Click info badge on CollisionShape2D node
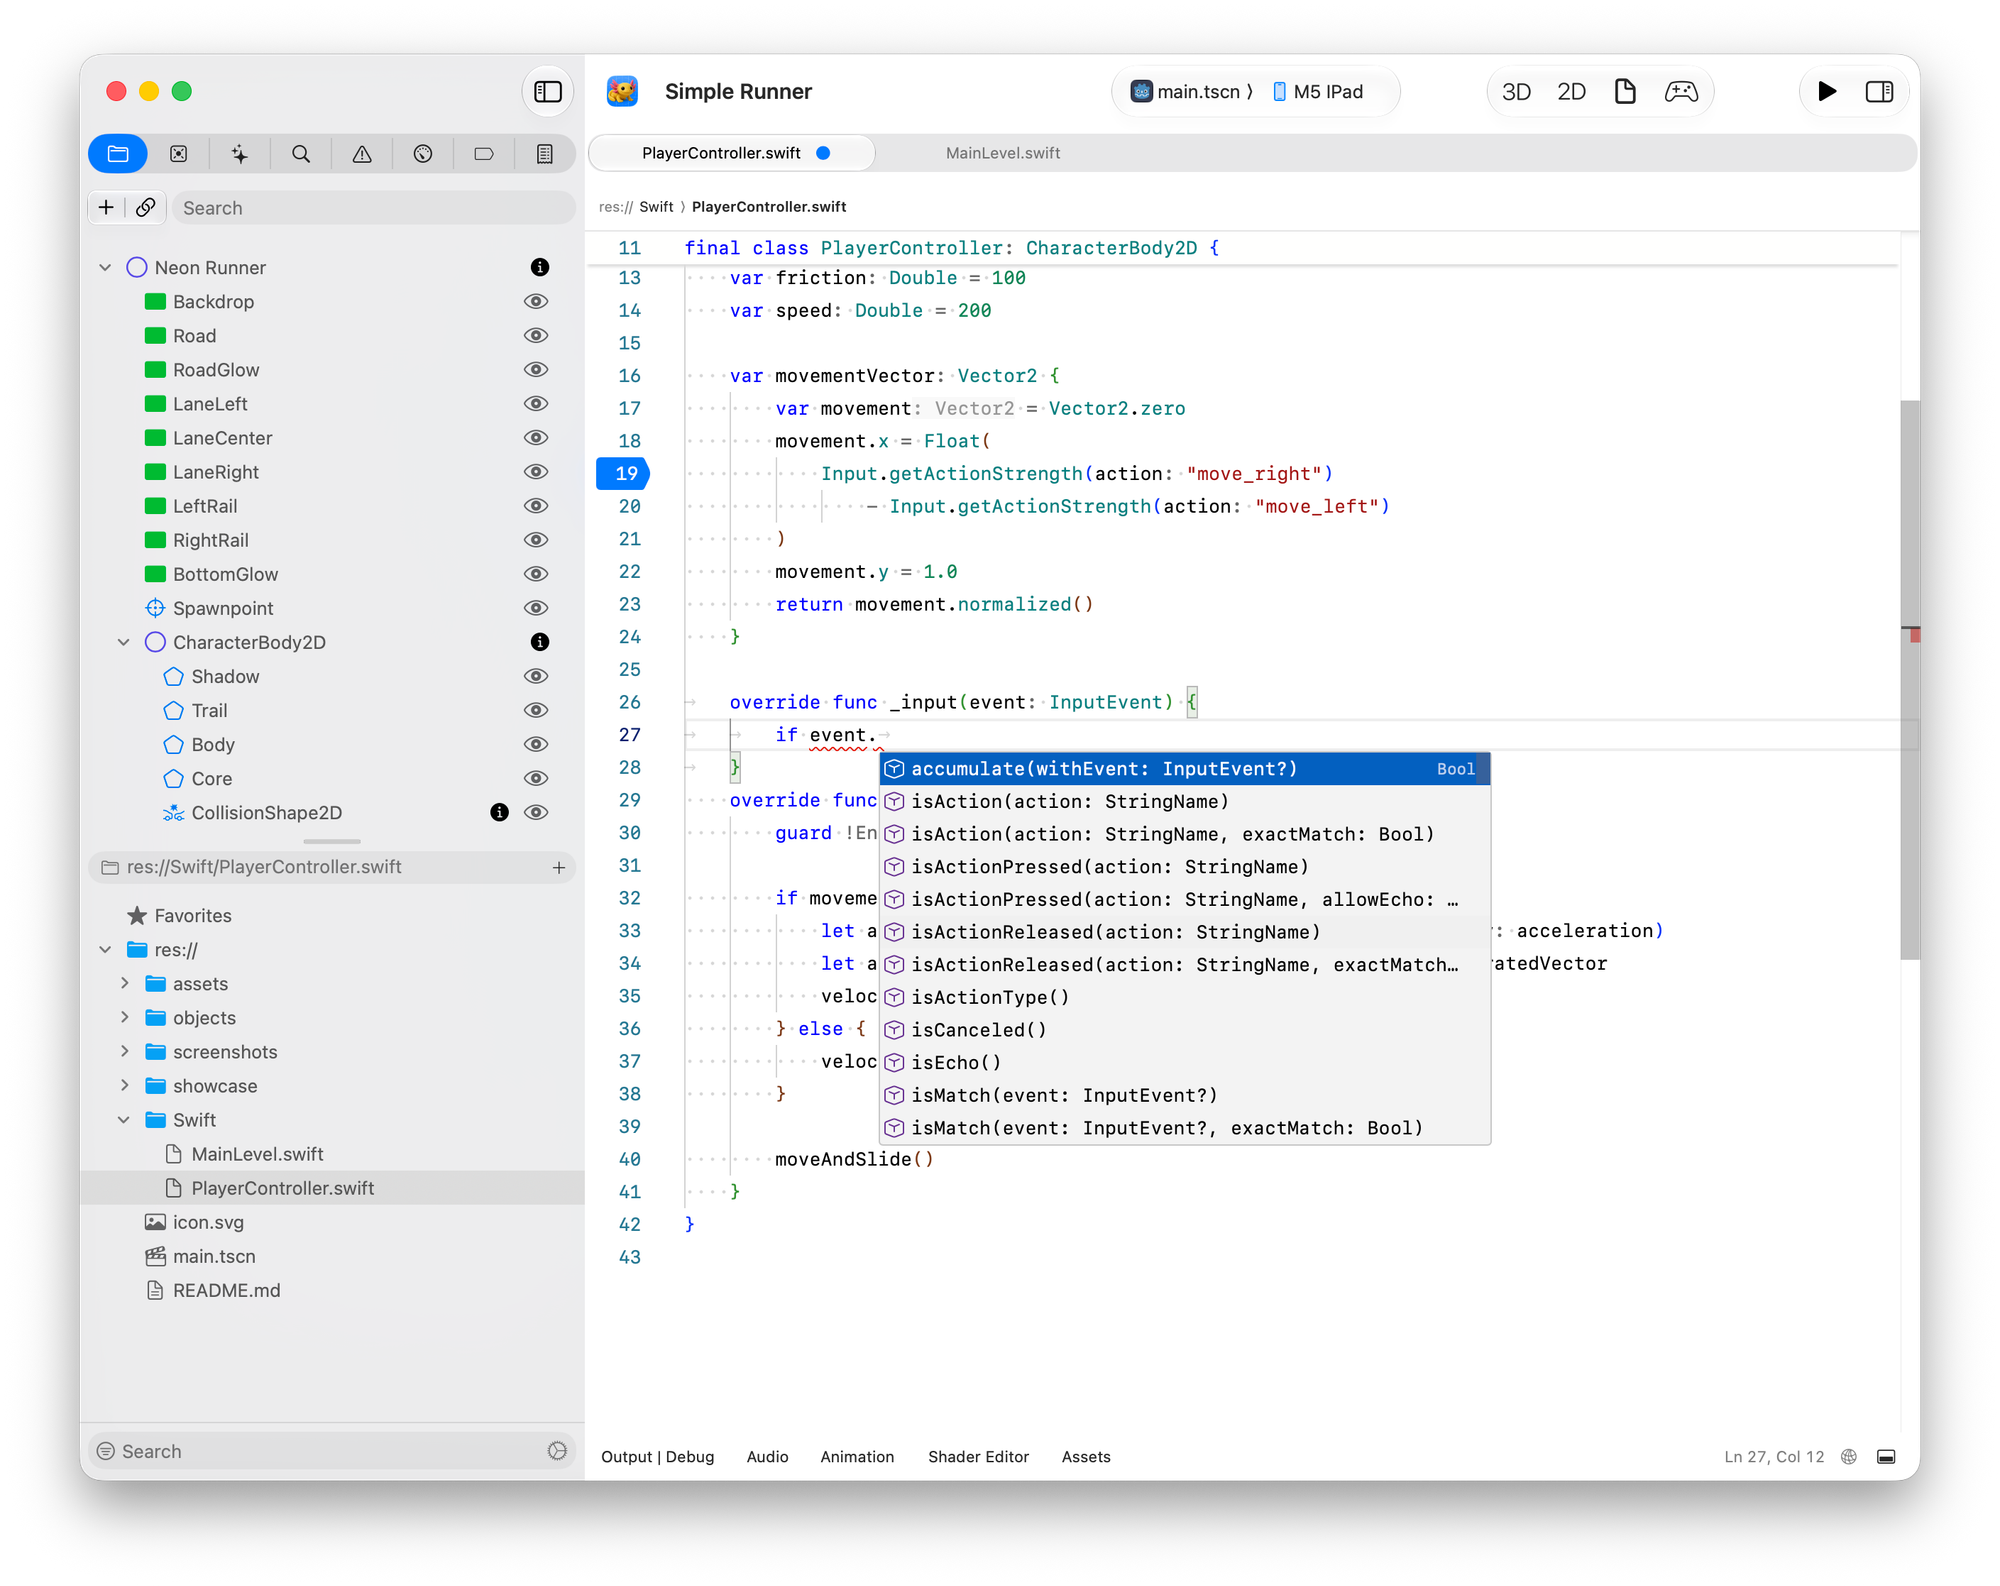Screen dimensions: 2000x1586 coord(500,813)
